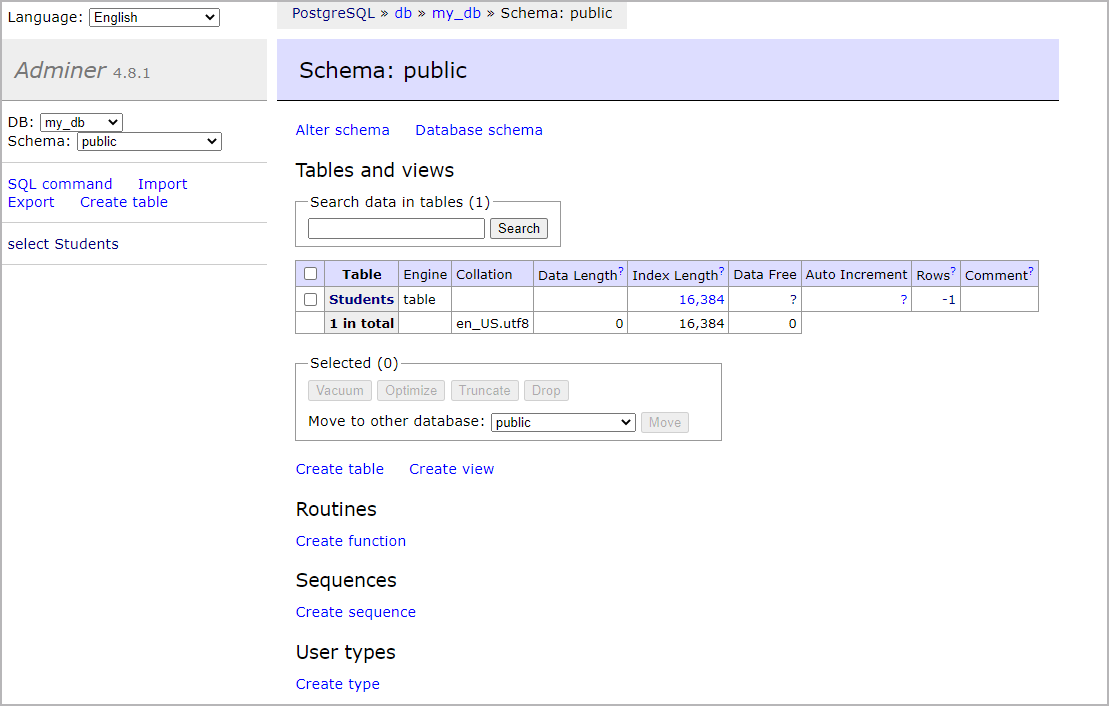
Task: Click the '1 in total' summary cell
Action: point(361,323)
